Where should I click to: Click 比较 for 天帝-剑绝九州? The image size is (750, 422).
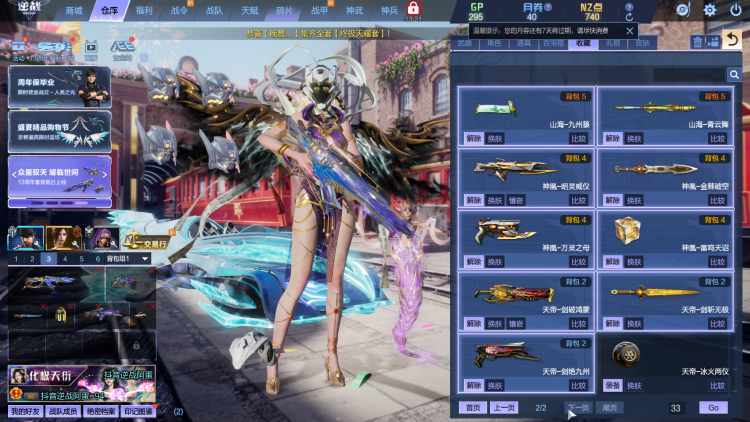[579, 385]
